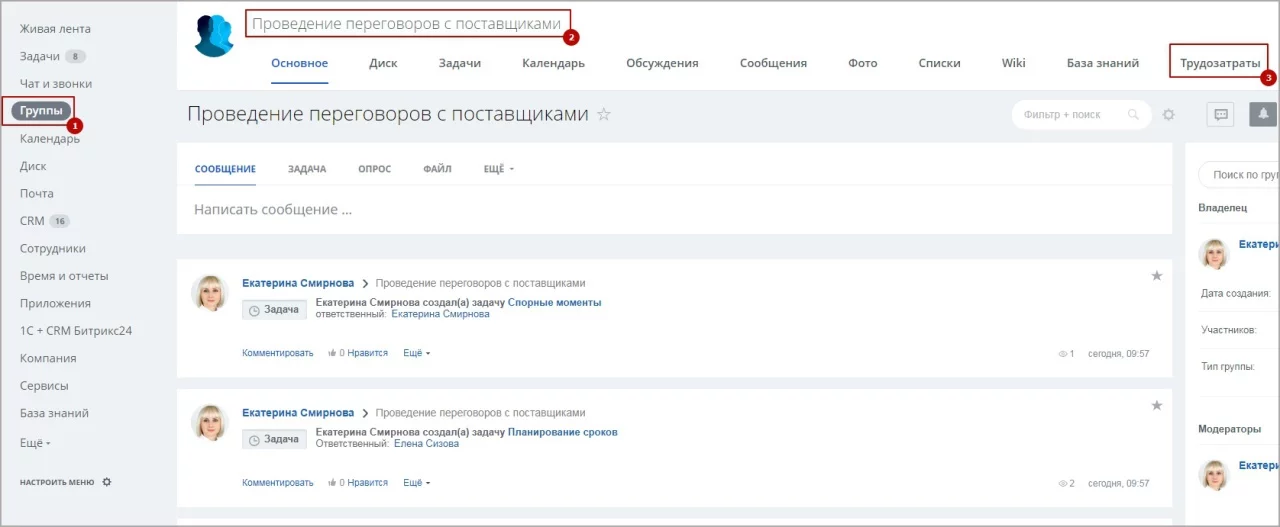The image size is (1280, 527).
Task: Click the group avatar icon in header
Action: (x=214, y=36)
